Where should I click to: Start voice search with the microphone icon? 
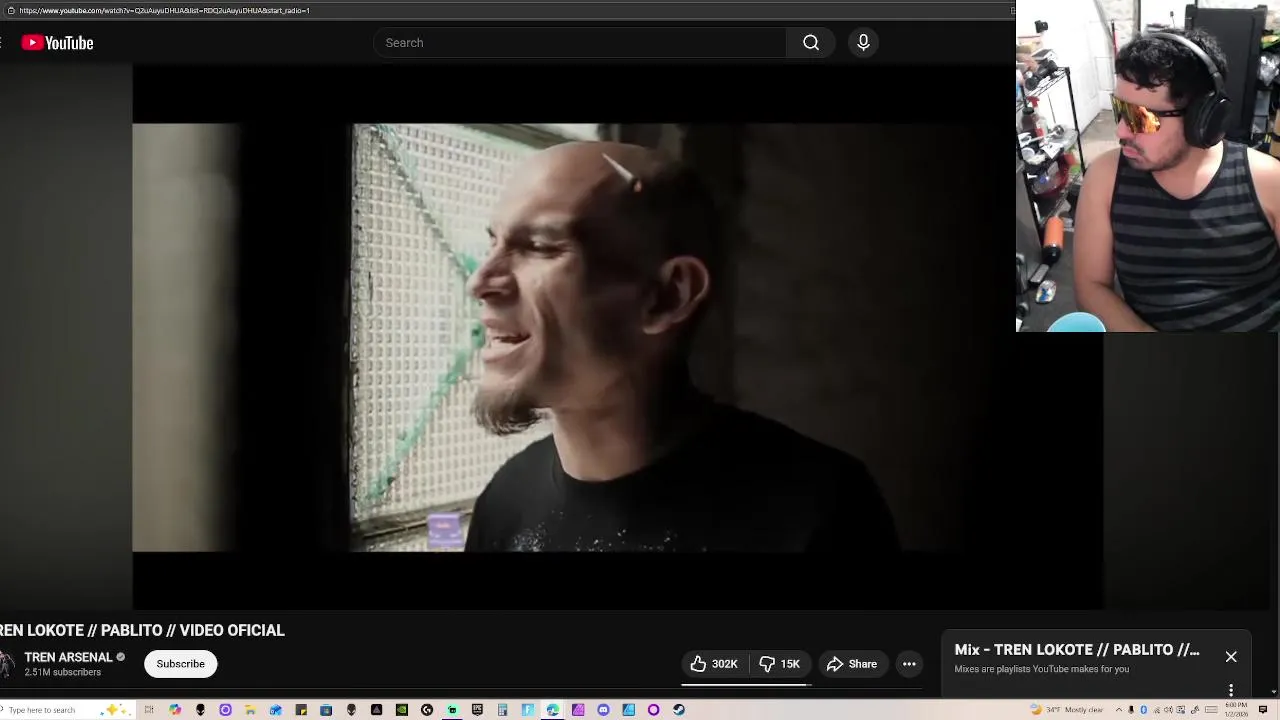click(x=863, y=43)
